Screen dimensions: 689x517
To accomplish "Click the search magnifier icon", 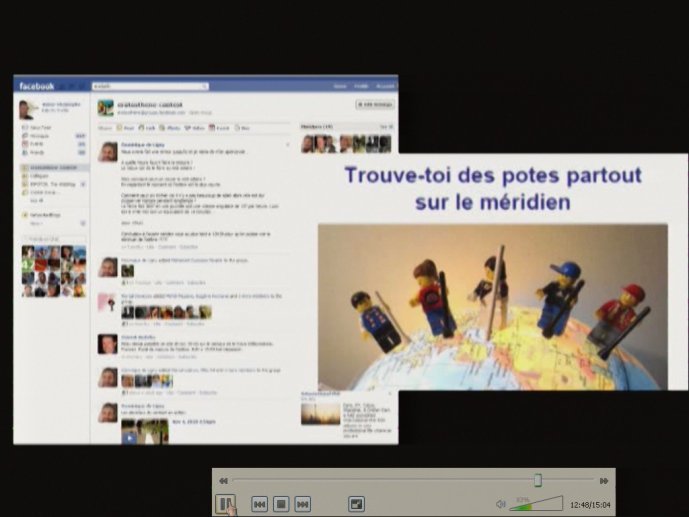I will pos(204,87).
